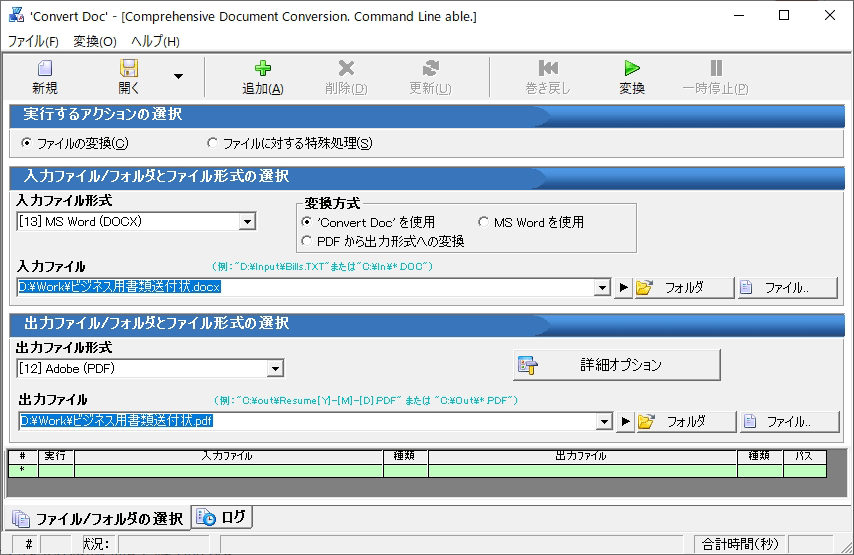
Task: Click the 新規 (New) toolbar icon
Action: point(44,69)
